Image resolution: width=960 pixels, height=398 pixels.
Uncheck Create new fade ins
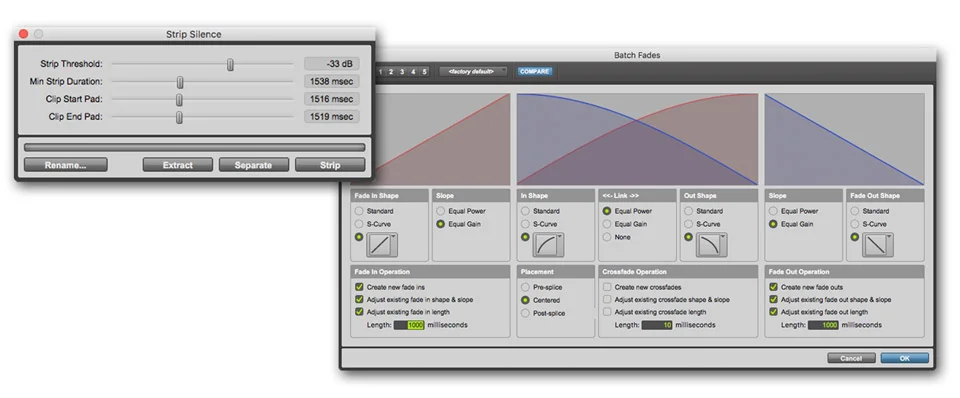click(359, 287)
